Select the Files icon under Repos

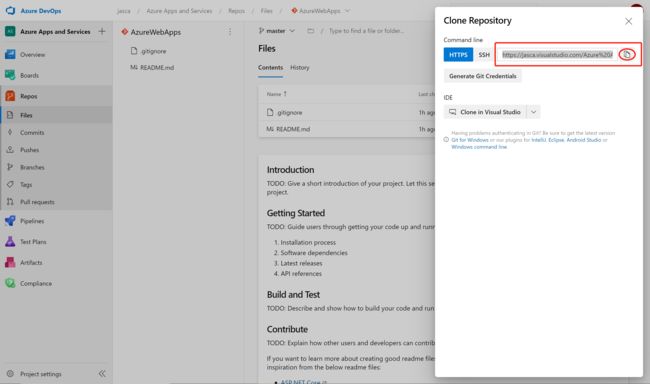(x=10, y=115)
